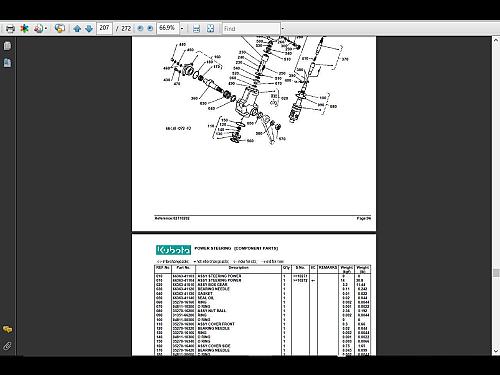This screenshot has width=500, height=375.
Task: Click the Sign and secure toolbar icon
Action: point(38,29)
